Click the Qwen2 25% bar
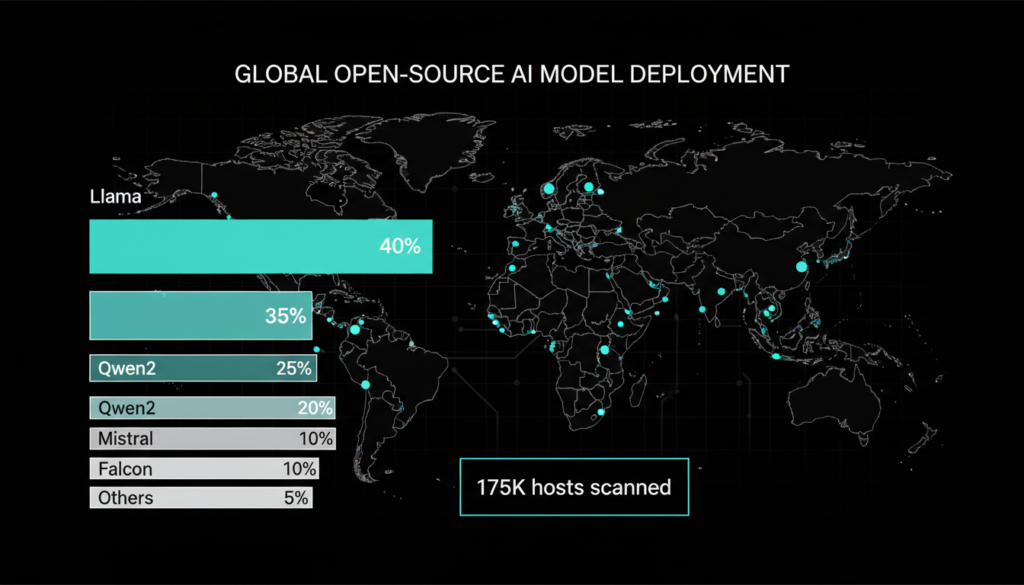Viewport: 1024px width, 585px height. point(202,368)
